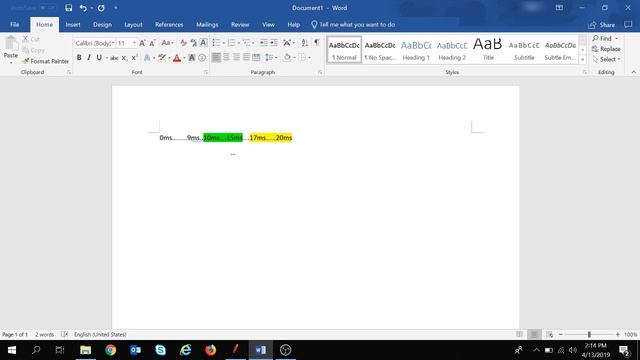This screenshot has width=640, height=360.
Task: Click the Shading paint bucket icon
Action: click(287, 58)
